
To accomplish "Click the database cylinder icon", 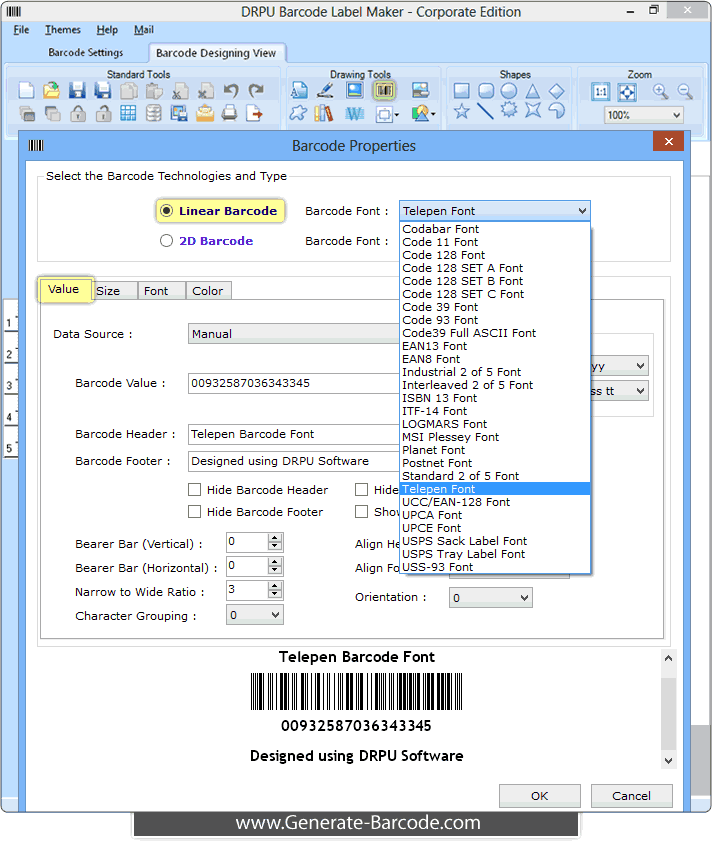I will 154,113.
